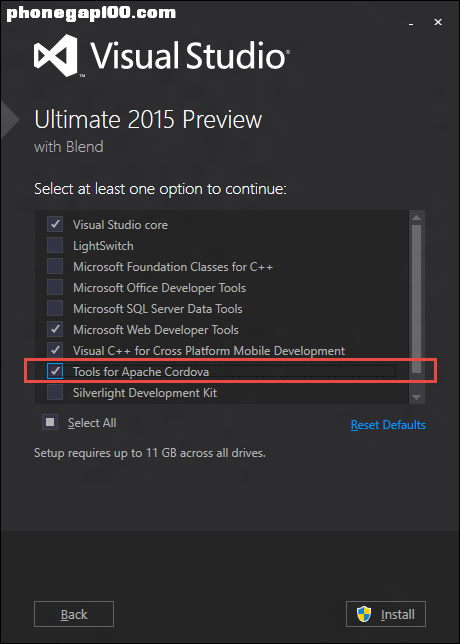The width and height of the screenshot is (460, 644).
Task: Click the 'Microsoft Office Developer Tools' label
Action: 159,288
